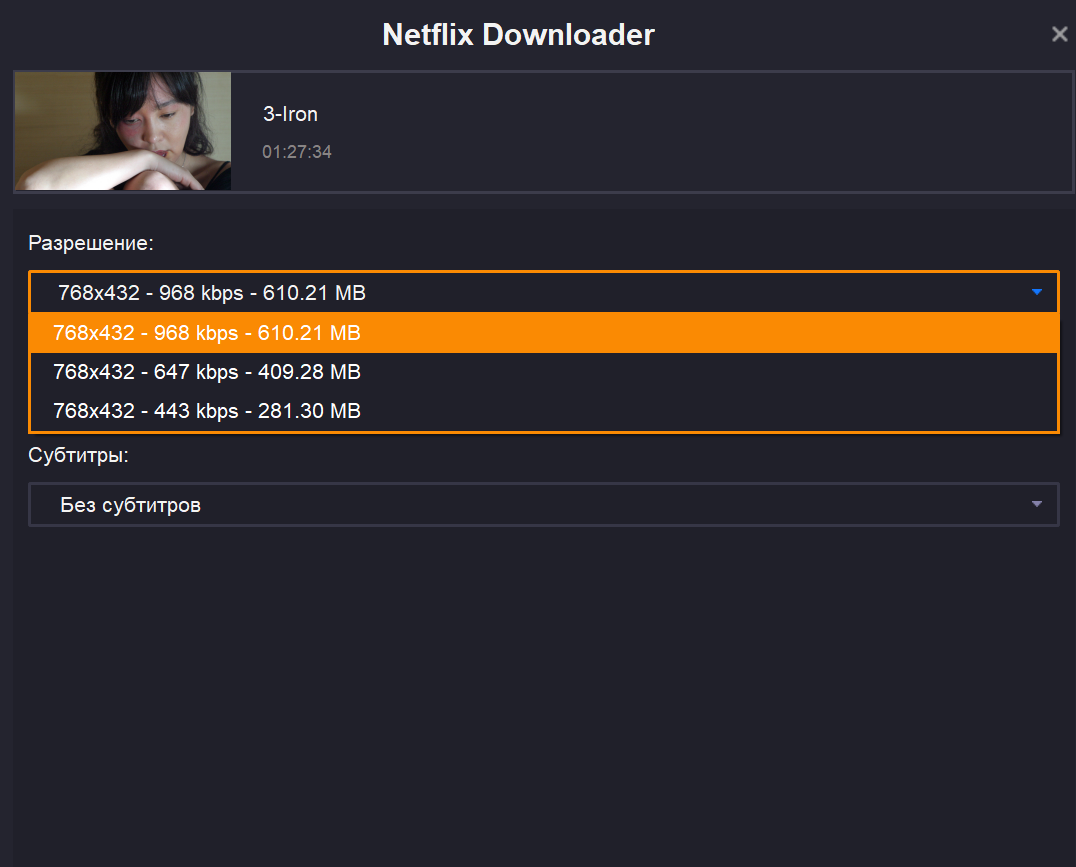Click "768x432" in the 443 kbps row
The image size is (1076, 867).
tap(93, 411)
